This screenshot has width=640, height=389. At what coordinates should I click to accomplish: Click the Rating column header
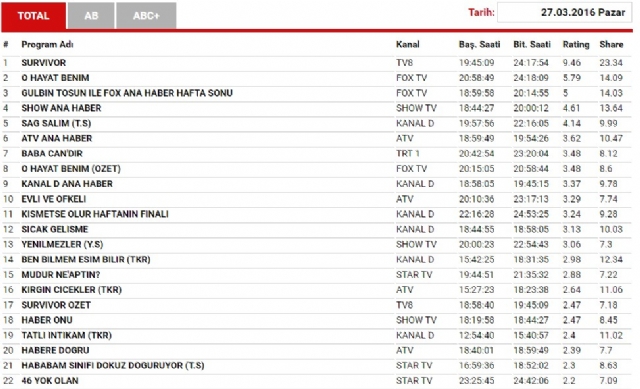(x=576, y=44)
